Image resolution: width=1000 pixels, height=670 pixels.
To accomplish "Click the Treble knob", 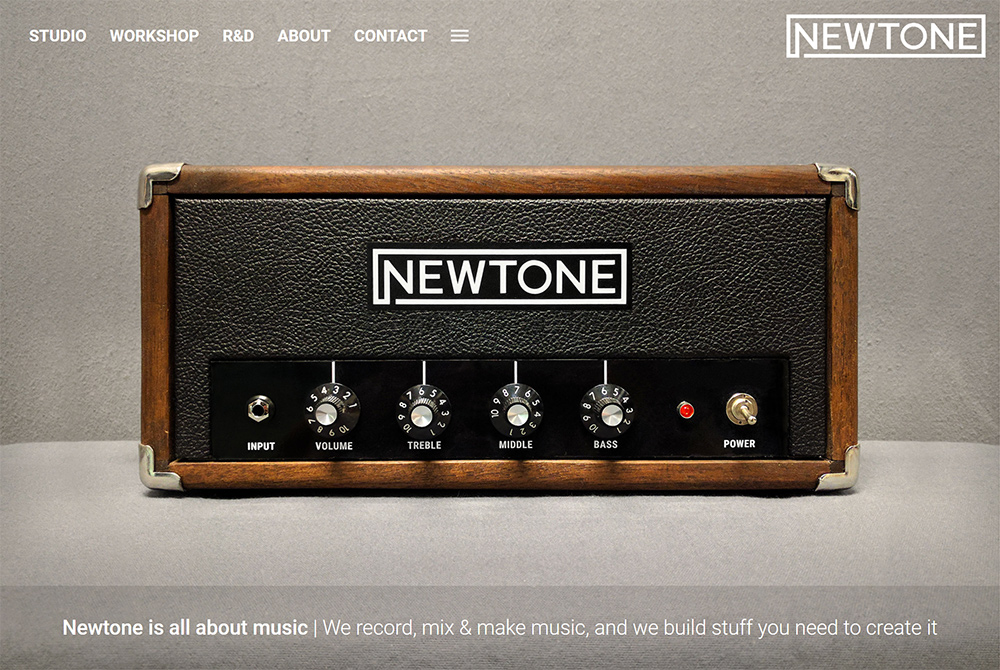I will click(x=423, y=411).
